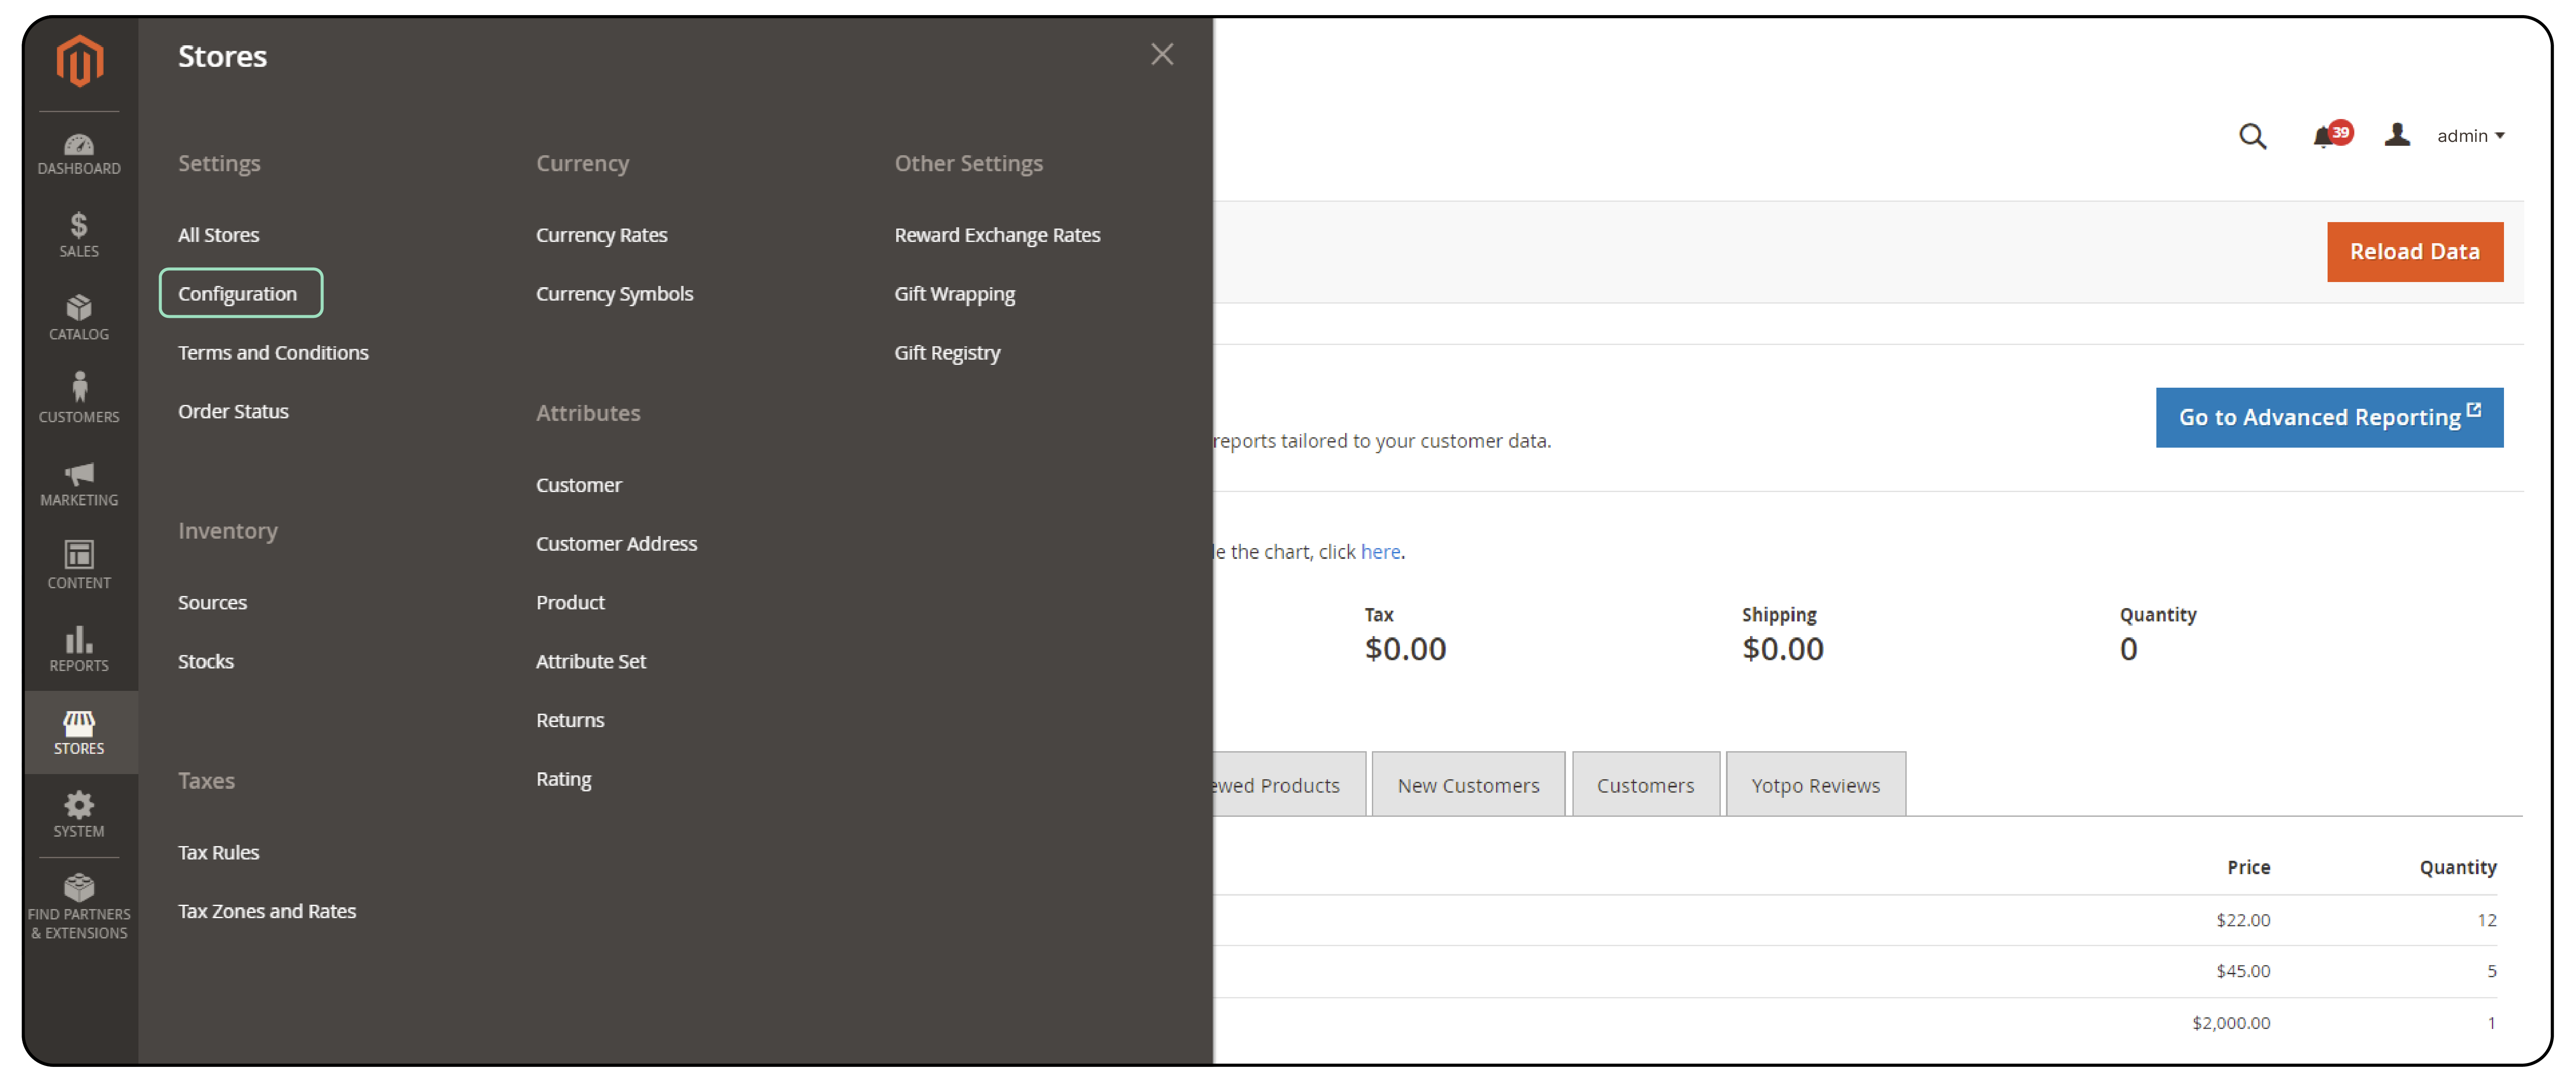Screen dimensions: 2576x1082
Task: Open Currency Symbols
Action: 614,294
